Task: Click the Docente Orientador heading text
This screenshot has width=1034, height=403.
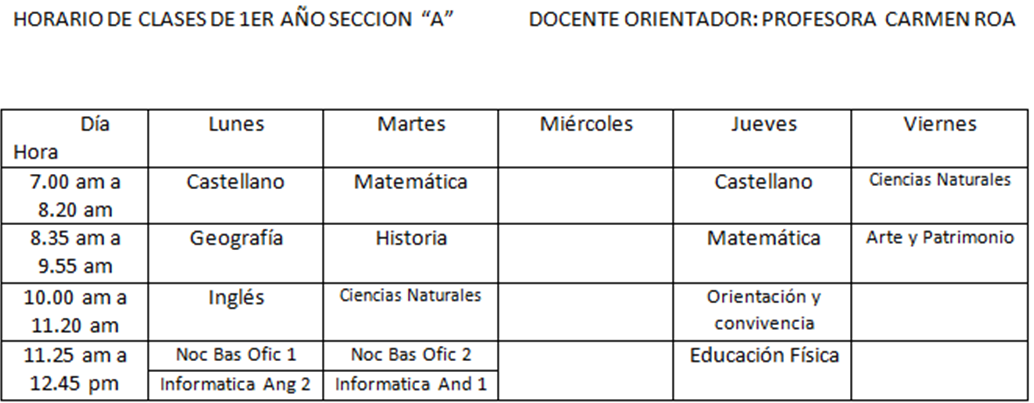Action: point(772,20)
